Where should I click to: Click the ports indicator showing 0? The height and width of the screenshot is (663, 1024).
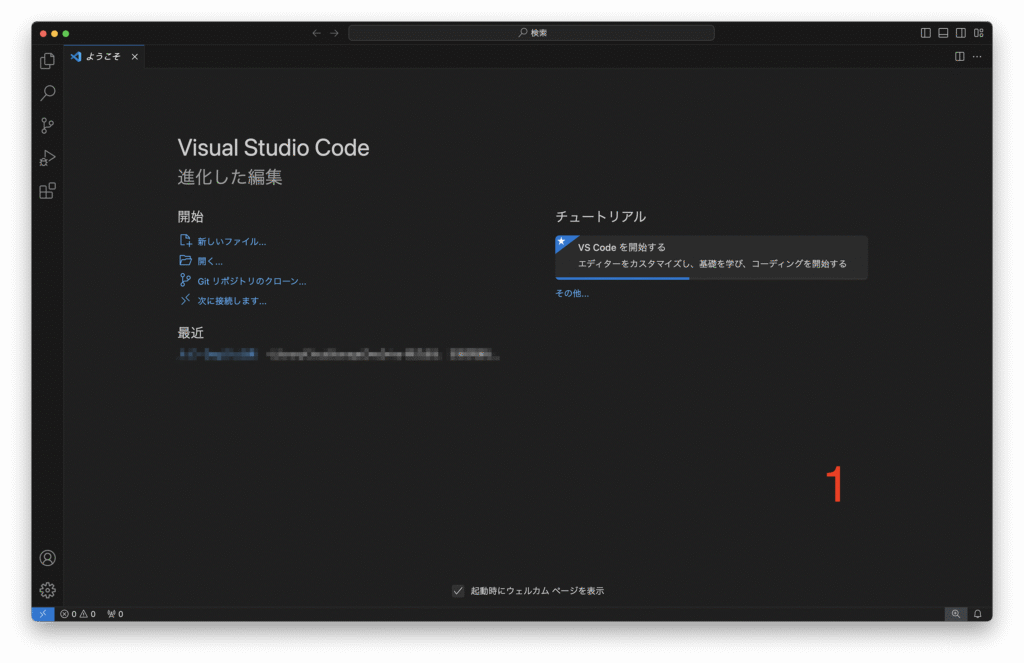tap(115, 614)
